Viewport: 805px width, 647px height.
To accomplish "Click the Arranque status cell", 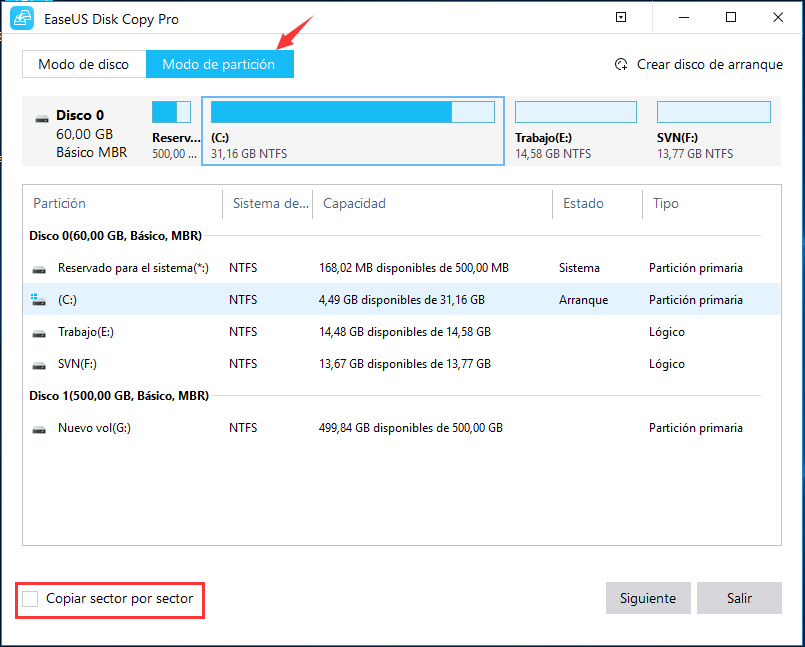I will 583,299.
